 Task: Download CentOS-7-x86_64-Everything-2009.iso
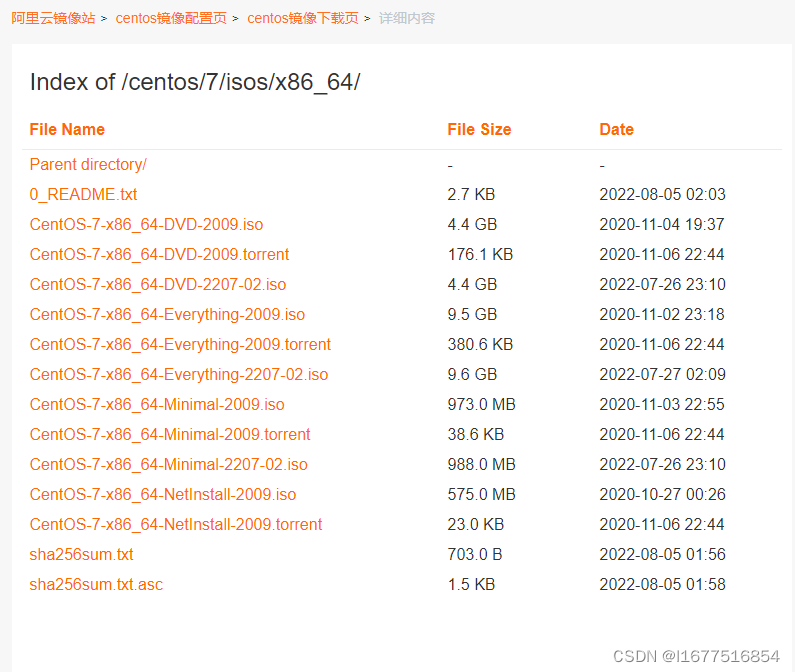coord(167,314)
